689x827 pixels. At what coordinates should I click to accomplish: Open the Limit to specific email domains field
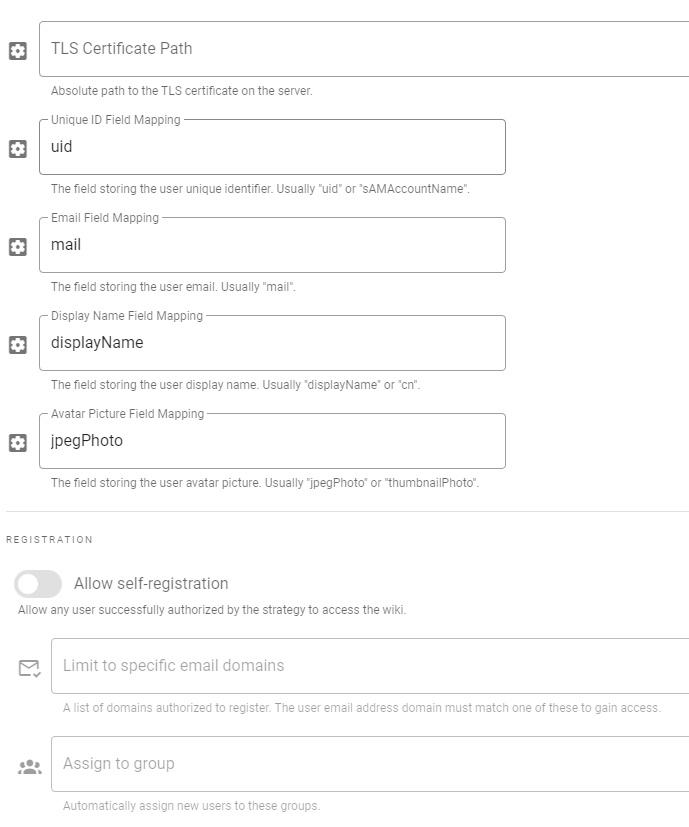pos(370,666)
